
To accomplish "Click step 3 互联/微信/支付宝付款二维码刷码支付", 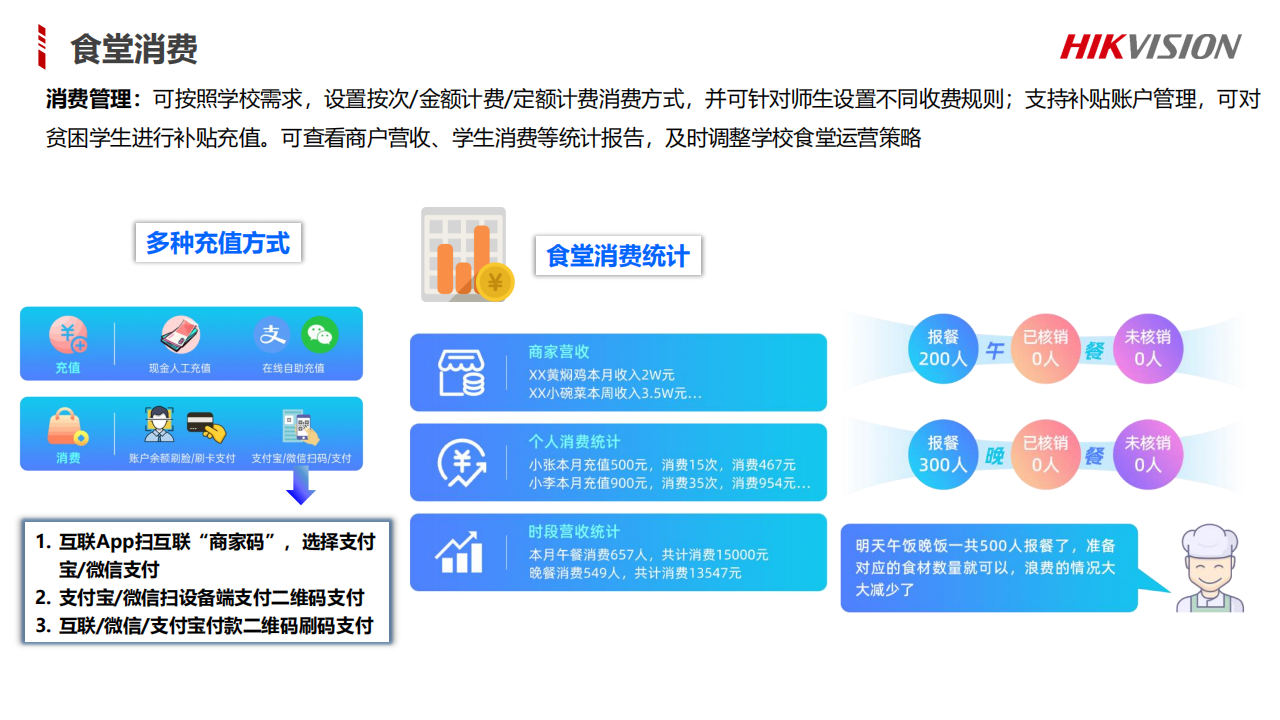I will [204, 626].
